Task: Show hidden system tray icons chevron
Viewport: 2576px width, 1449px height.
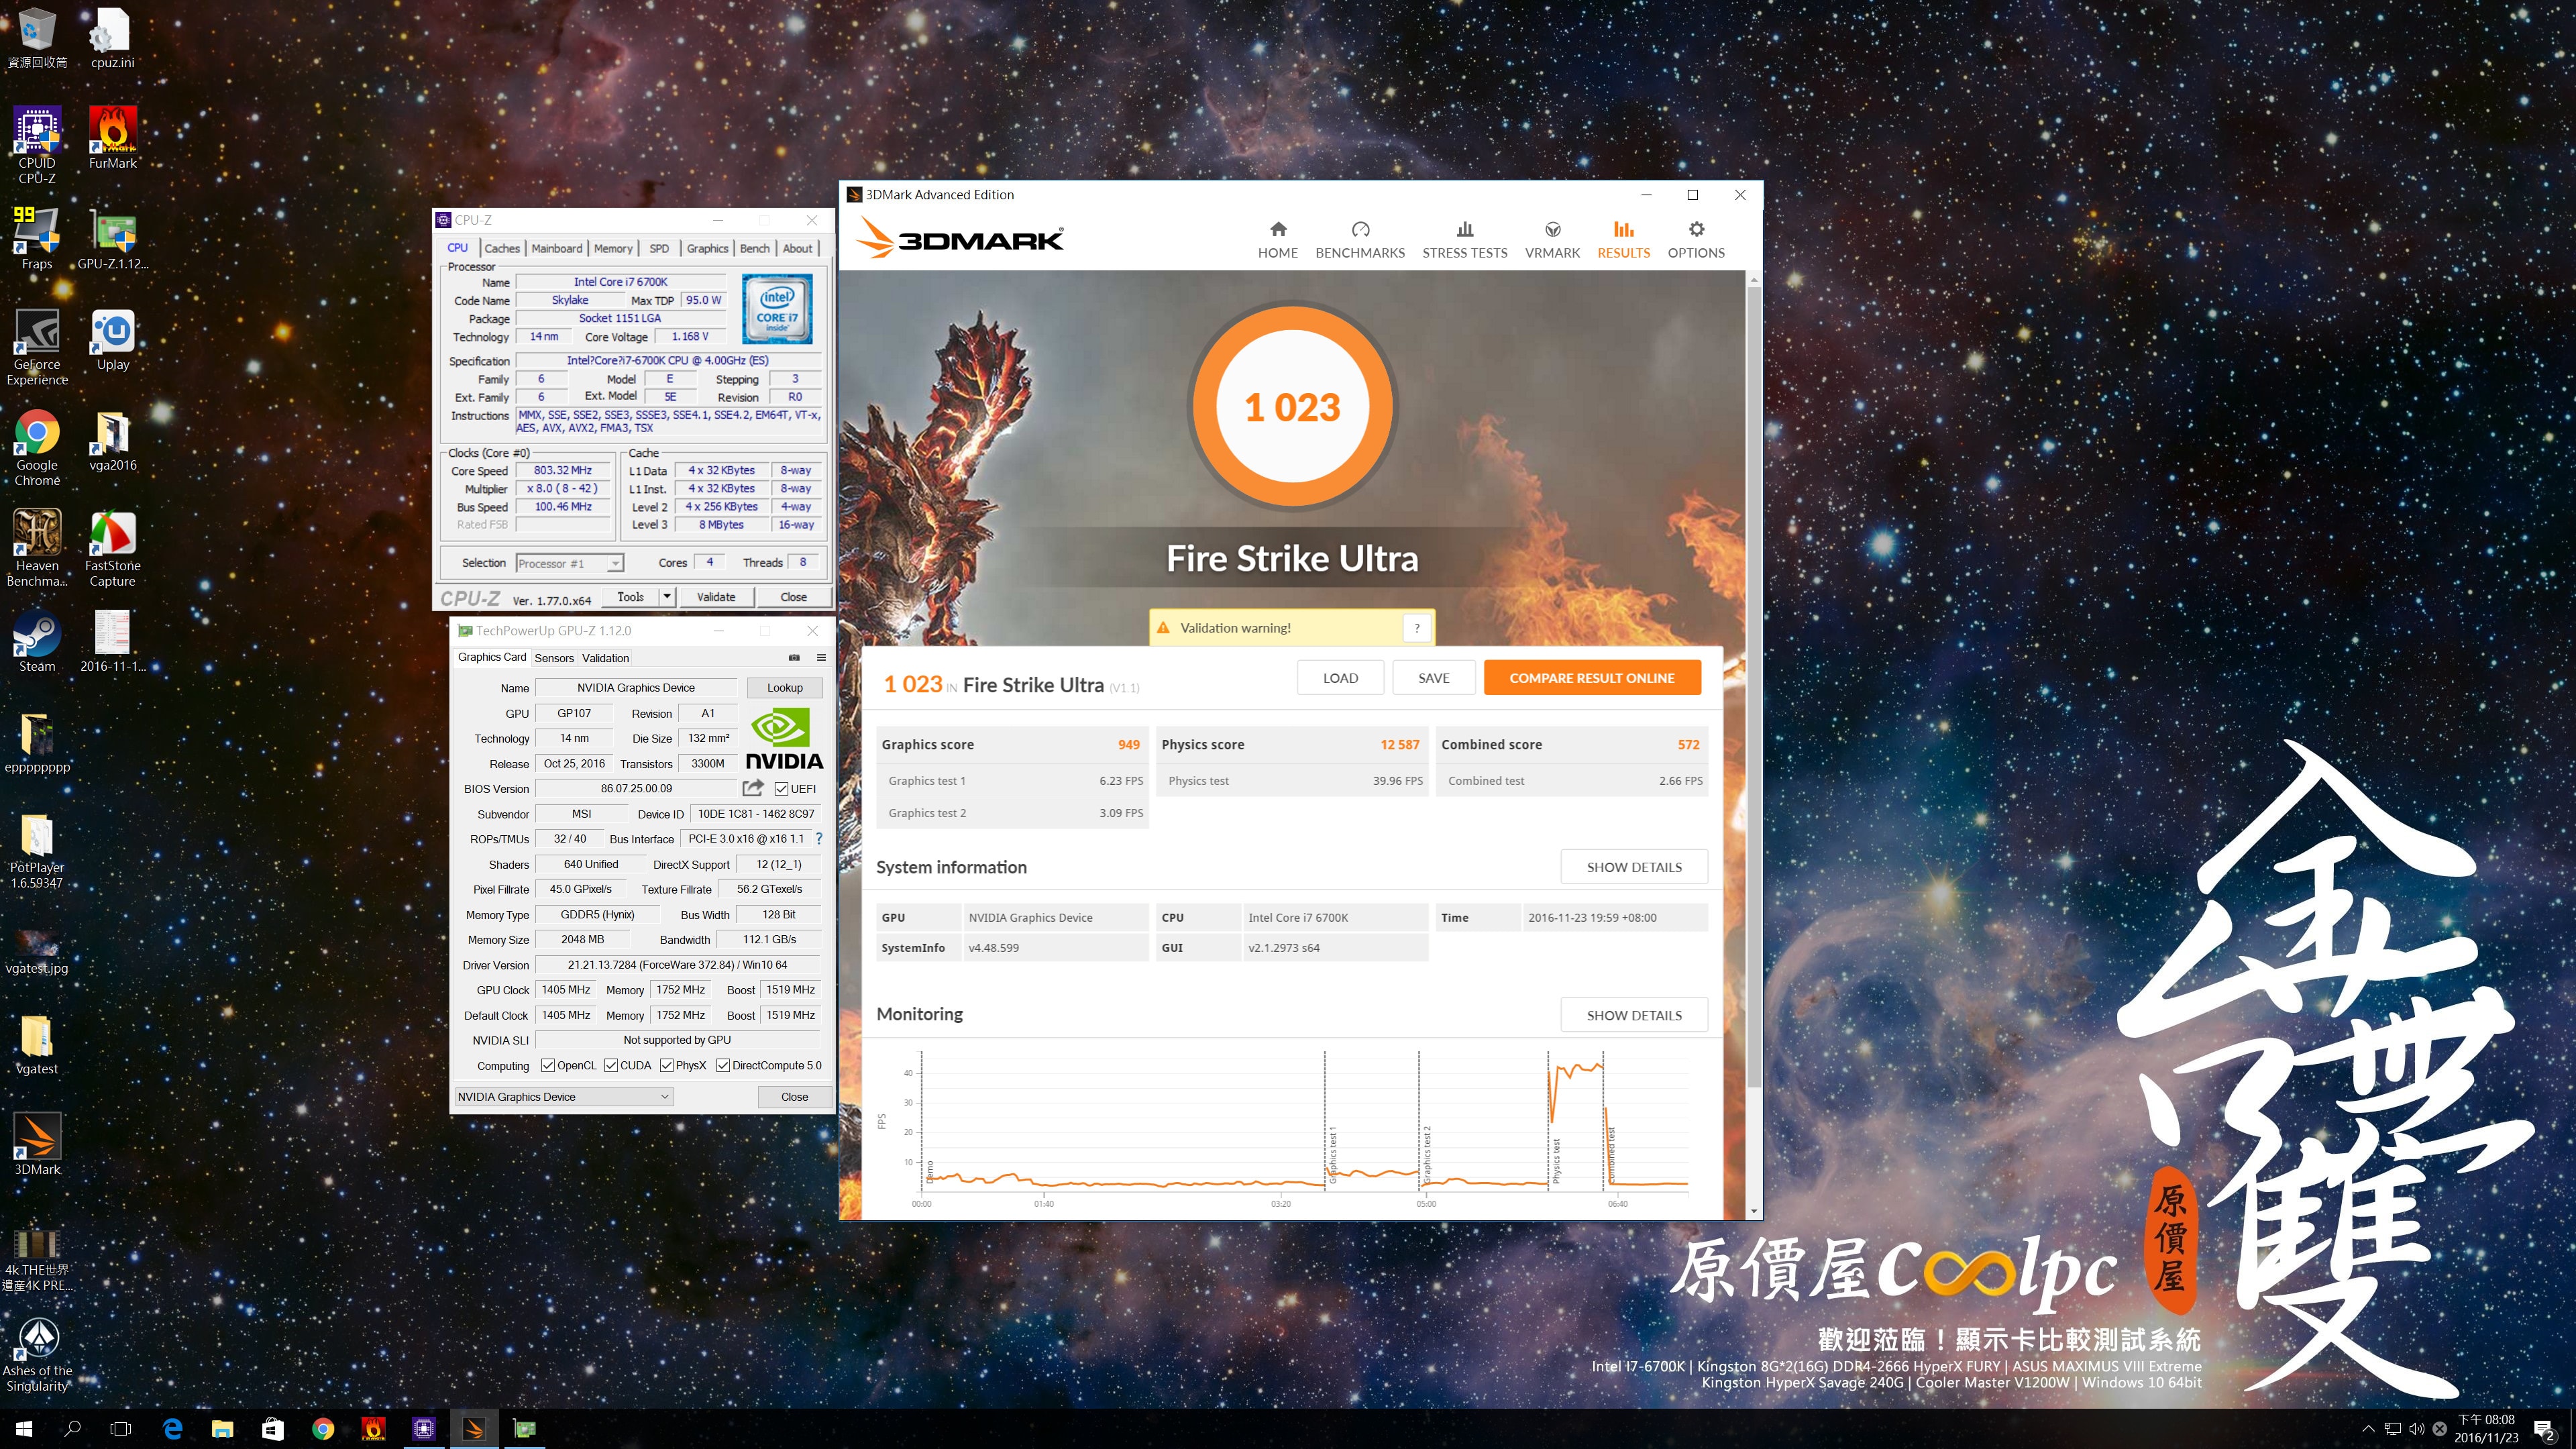Action: [2367, 1429]
